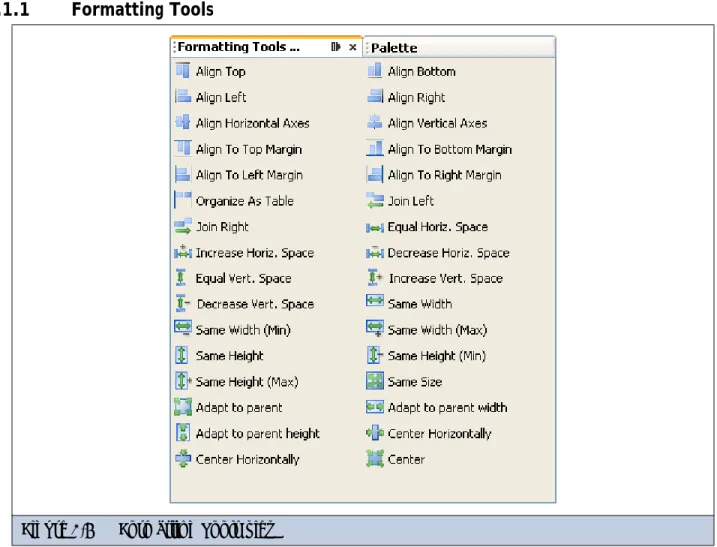Image resolution: width=717 pixels, height=547 pixels.
Task: Switch to the Palette tab
Action: point(459,48)
